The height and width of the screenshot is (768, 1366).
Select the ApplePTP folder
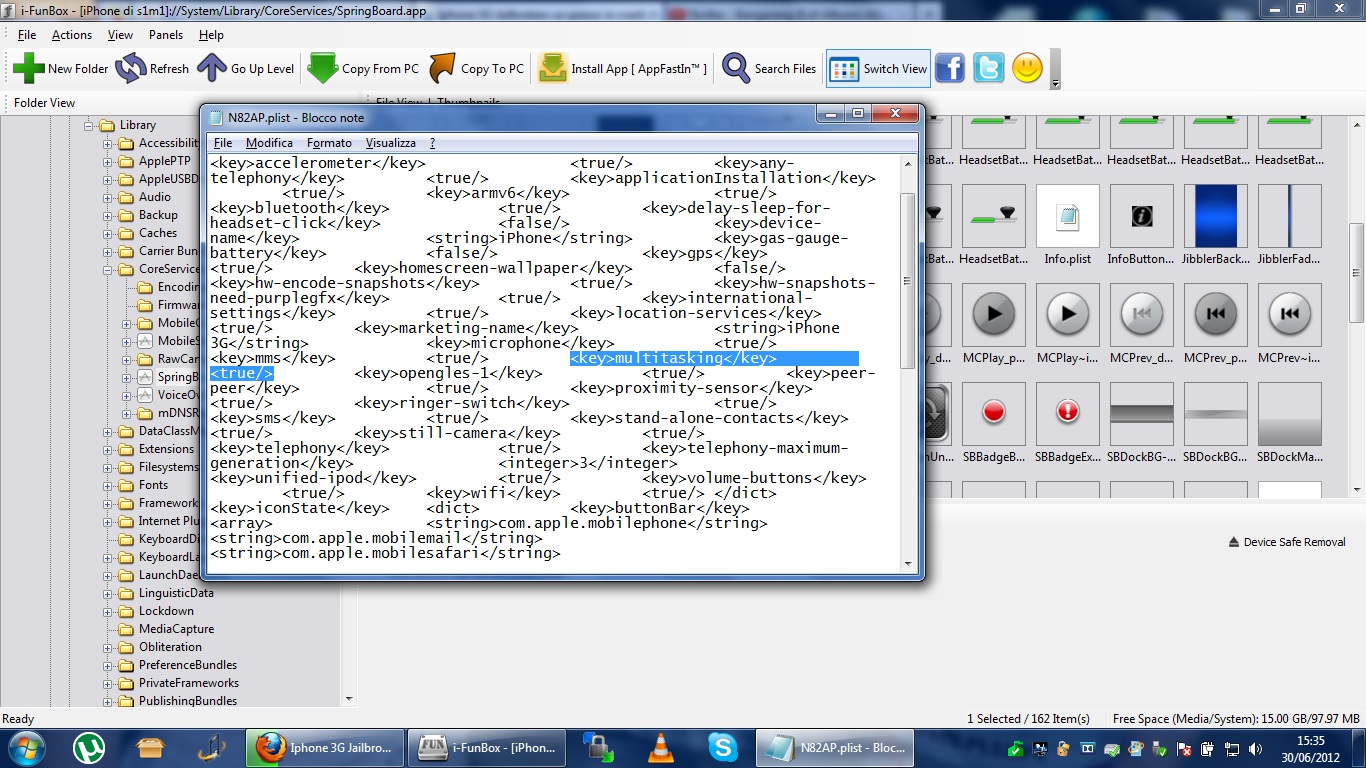coord(164,161)
